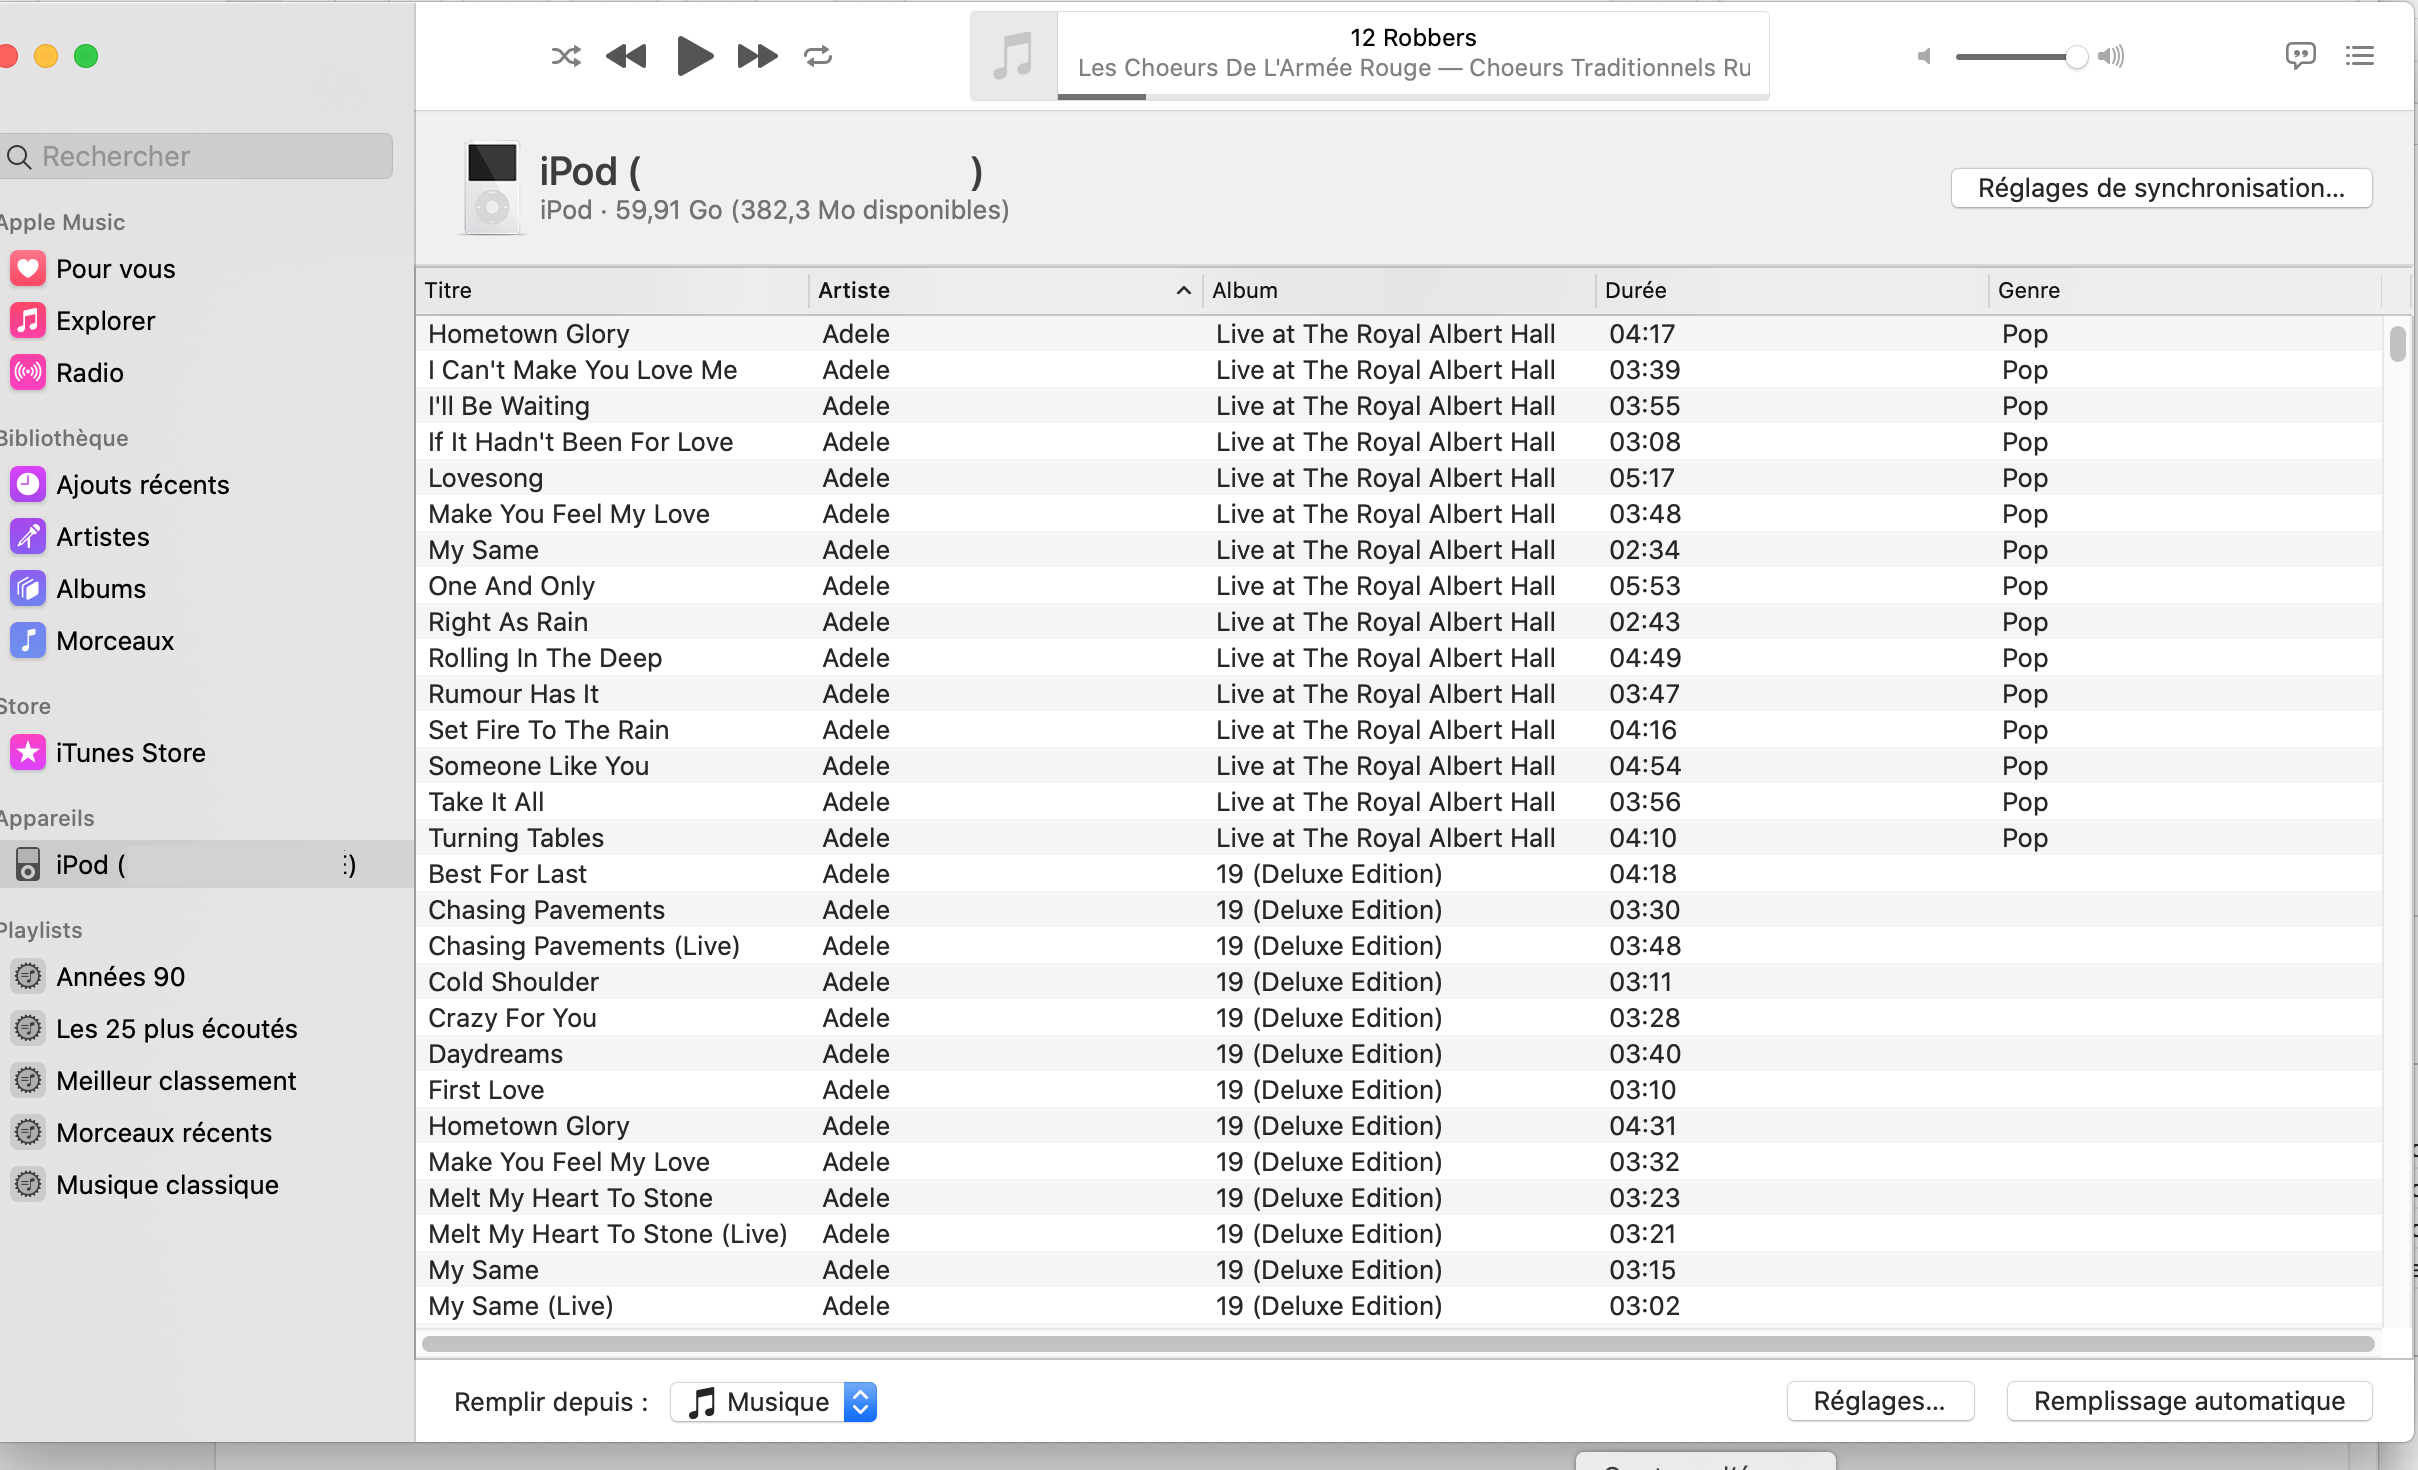
Task: Open the lyrics panel icon
Action: tap(2300, 56)
